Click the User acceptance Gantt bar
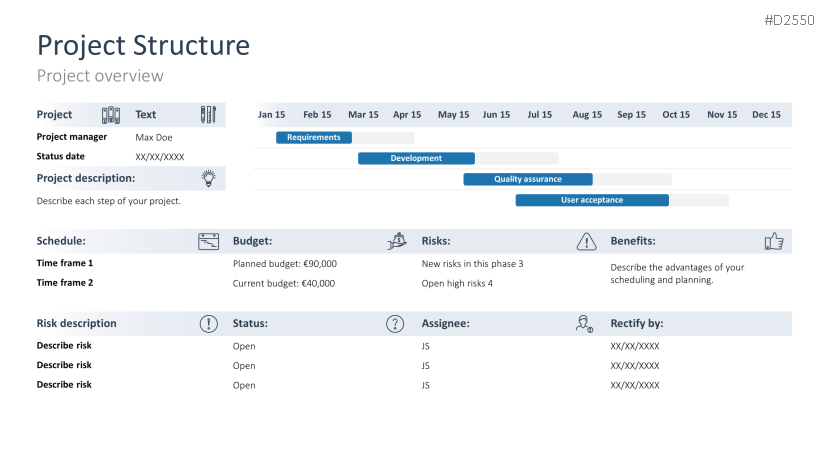This screenshot has height=466, width=829. point(592,200)
